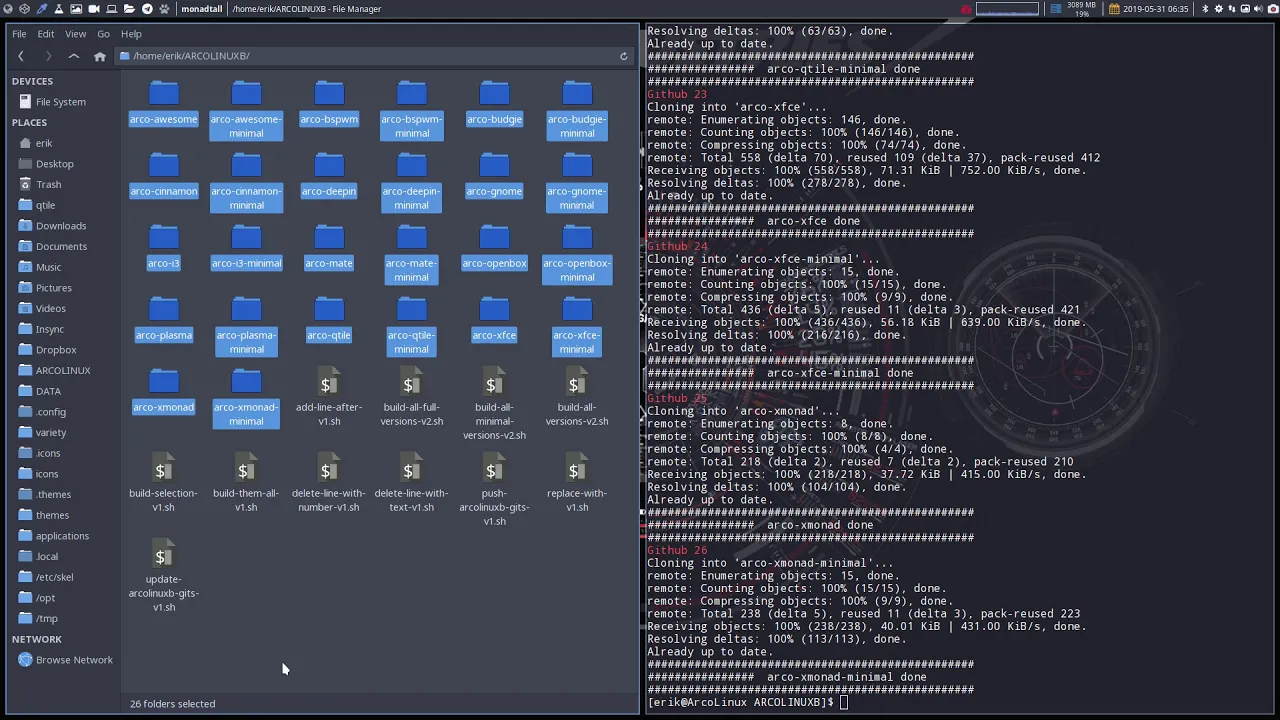Open the Help menu
Viewport: 1280px width, 720px height.
131,33
